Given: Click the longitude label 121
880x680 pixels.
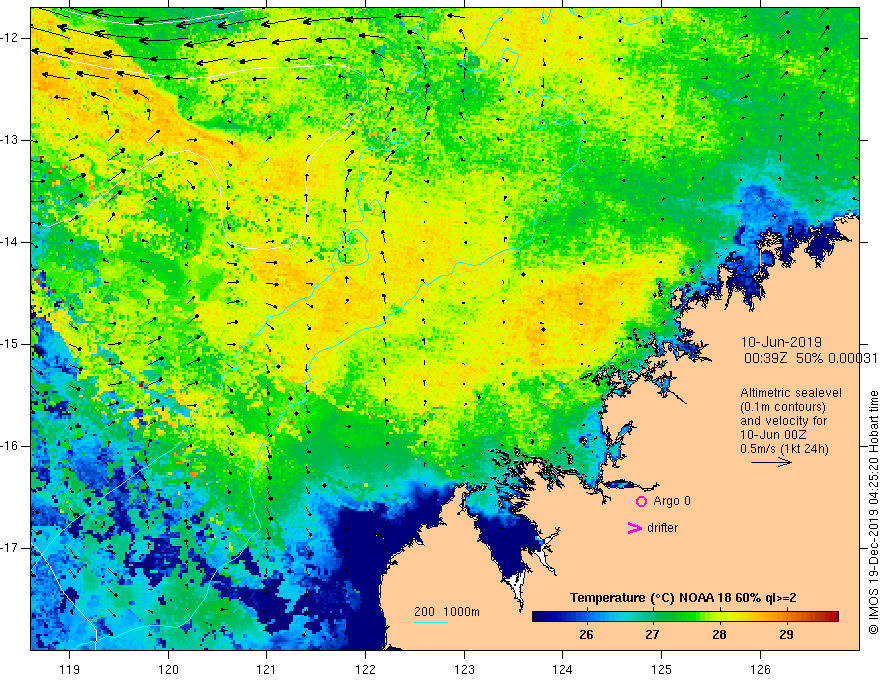Looking at the screenshot, I should pos(267,669).
